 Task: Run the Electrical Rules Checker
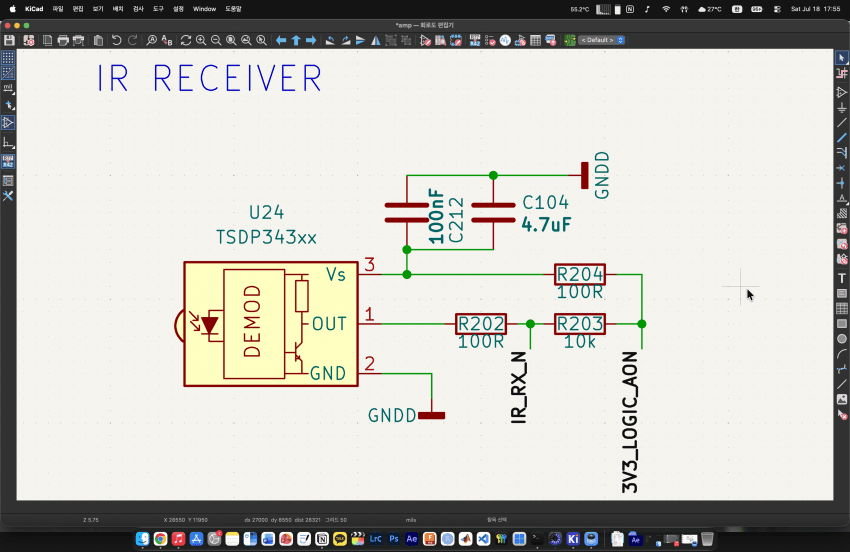click(x=490, y=40)
